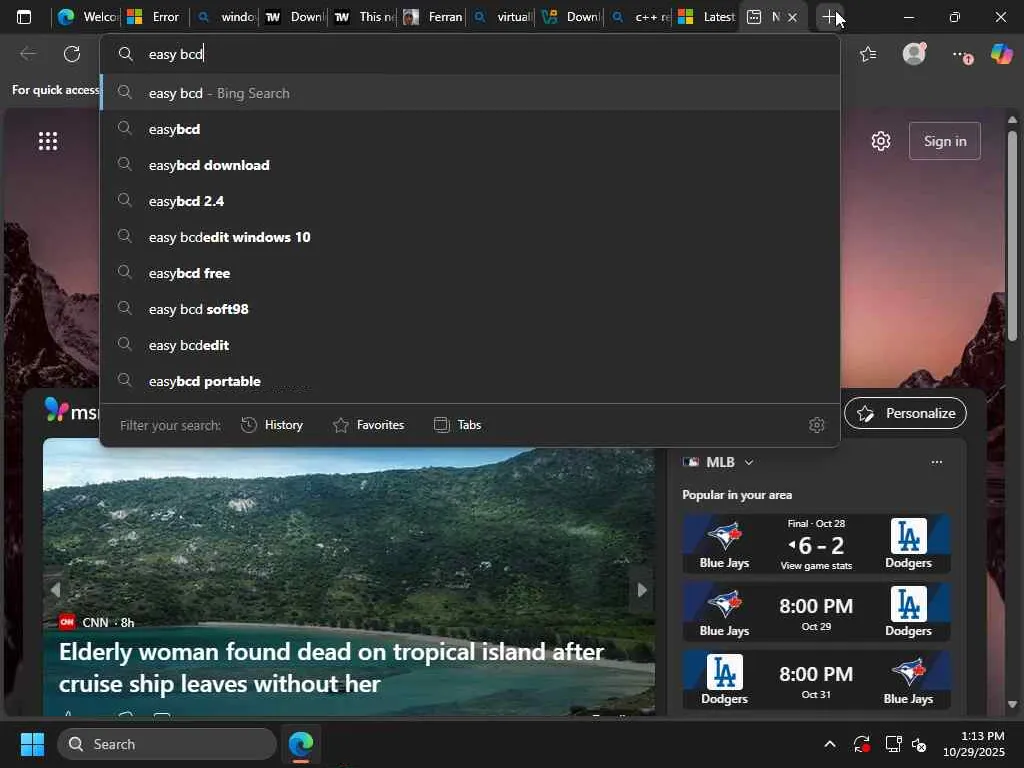Open the MSN apps grid launcher
Viewport: 1024px width, 768px height.
pyautogui.click(x=48, y=141)
